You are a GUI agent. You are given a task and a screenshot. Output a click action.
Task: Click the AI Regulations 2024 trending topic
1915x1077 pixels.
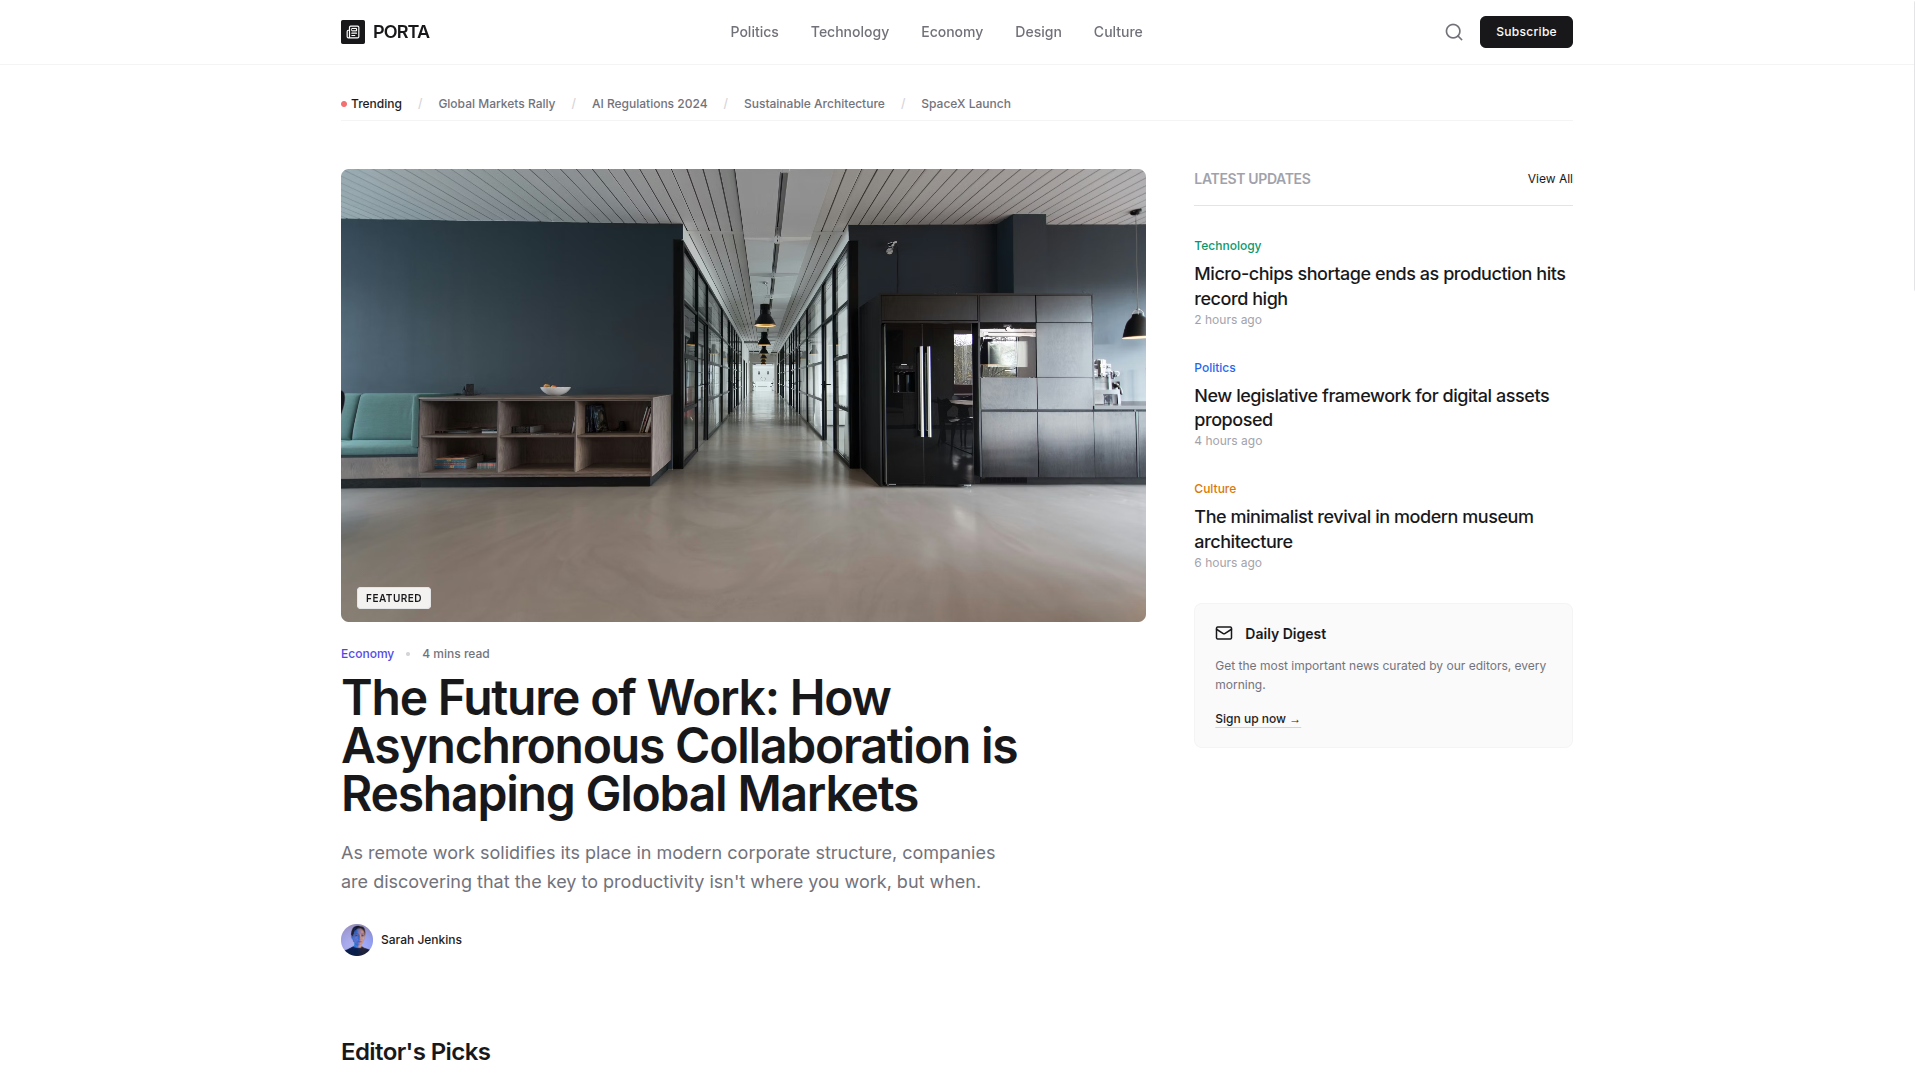coord(649,103)
